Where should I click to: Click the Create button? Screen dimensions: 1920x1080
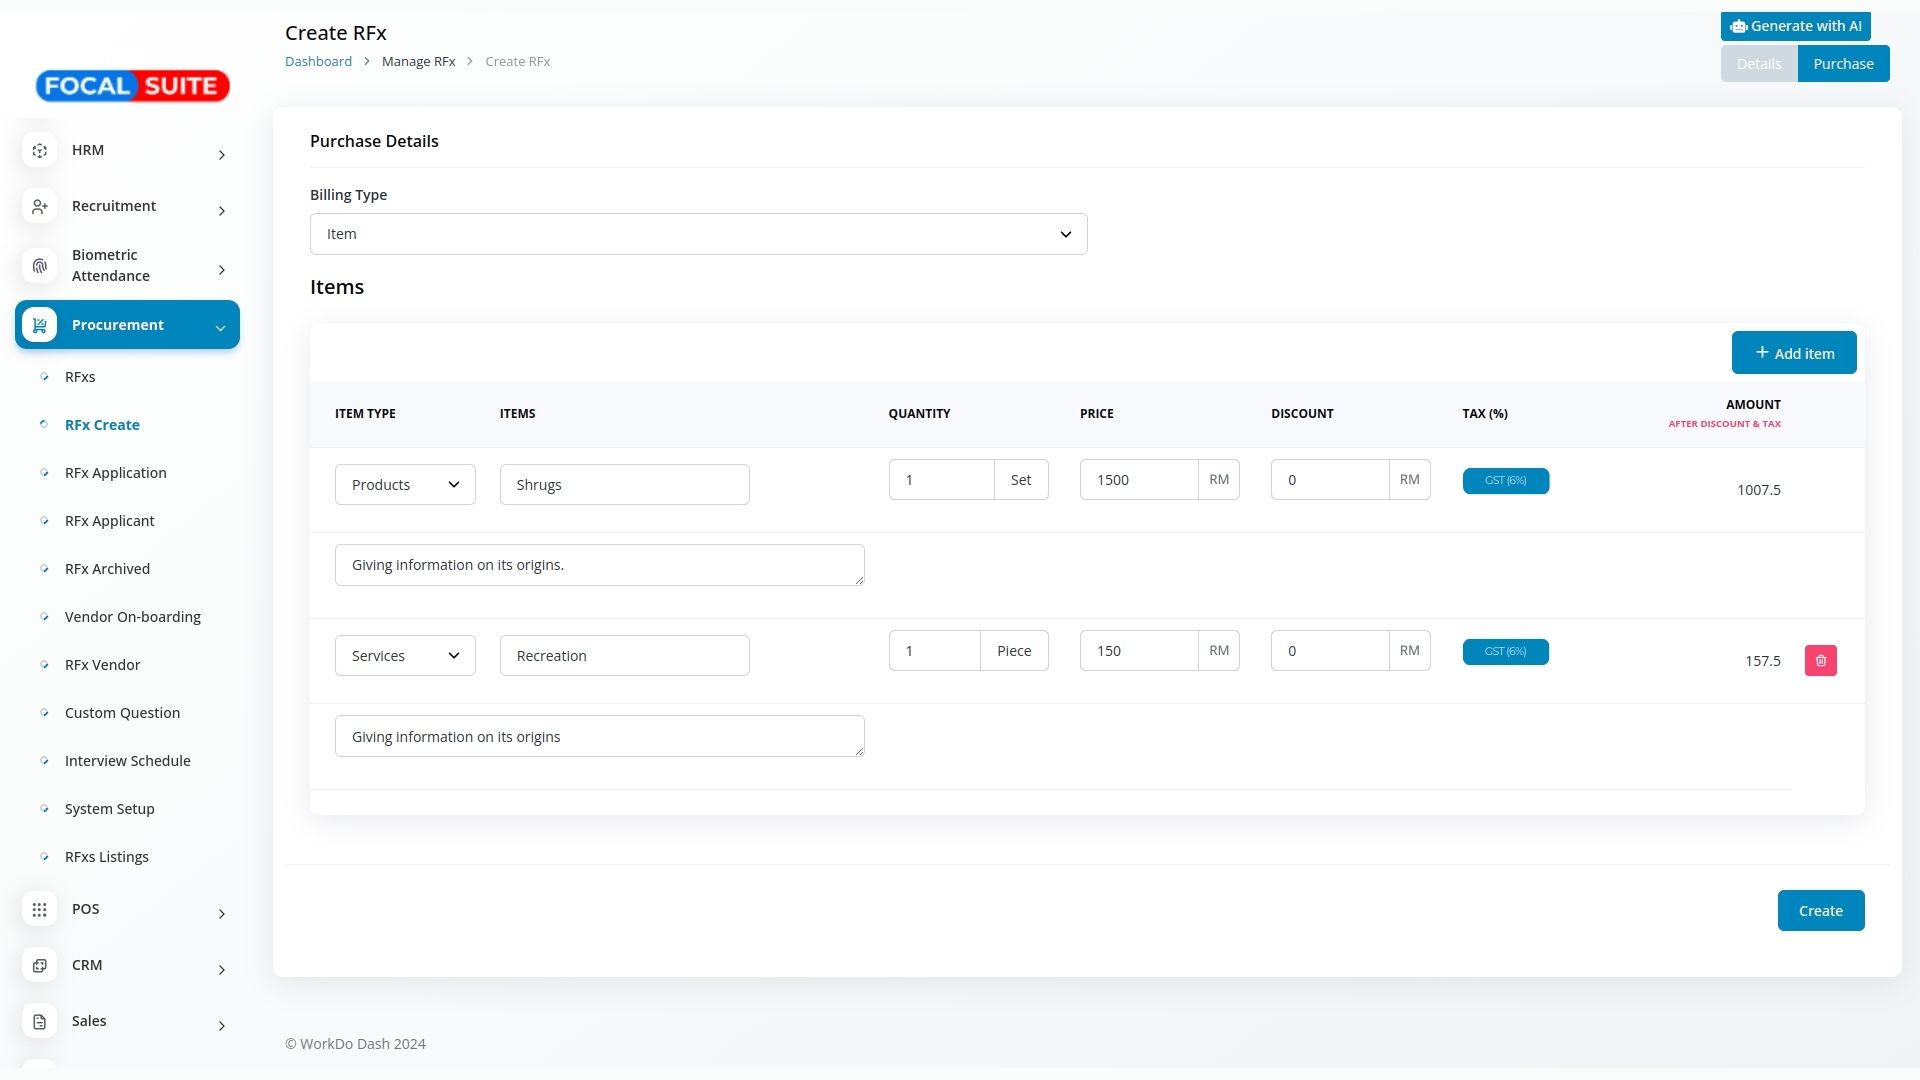pyautogui.click(x=1820, y=911)
